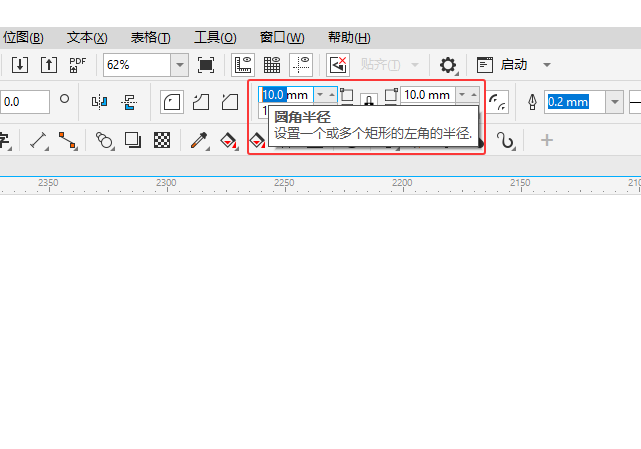The width and height of the screenshot is (641, 449).
Task: Select the drop shadow tool
Action: click(133, 140)
